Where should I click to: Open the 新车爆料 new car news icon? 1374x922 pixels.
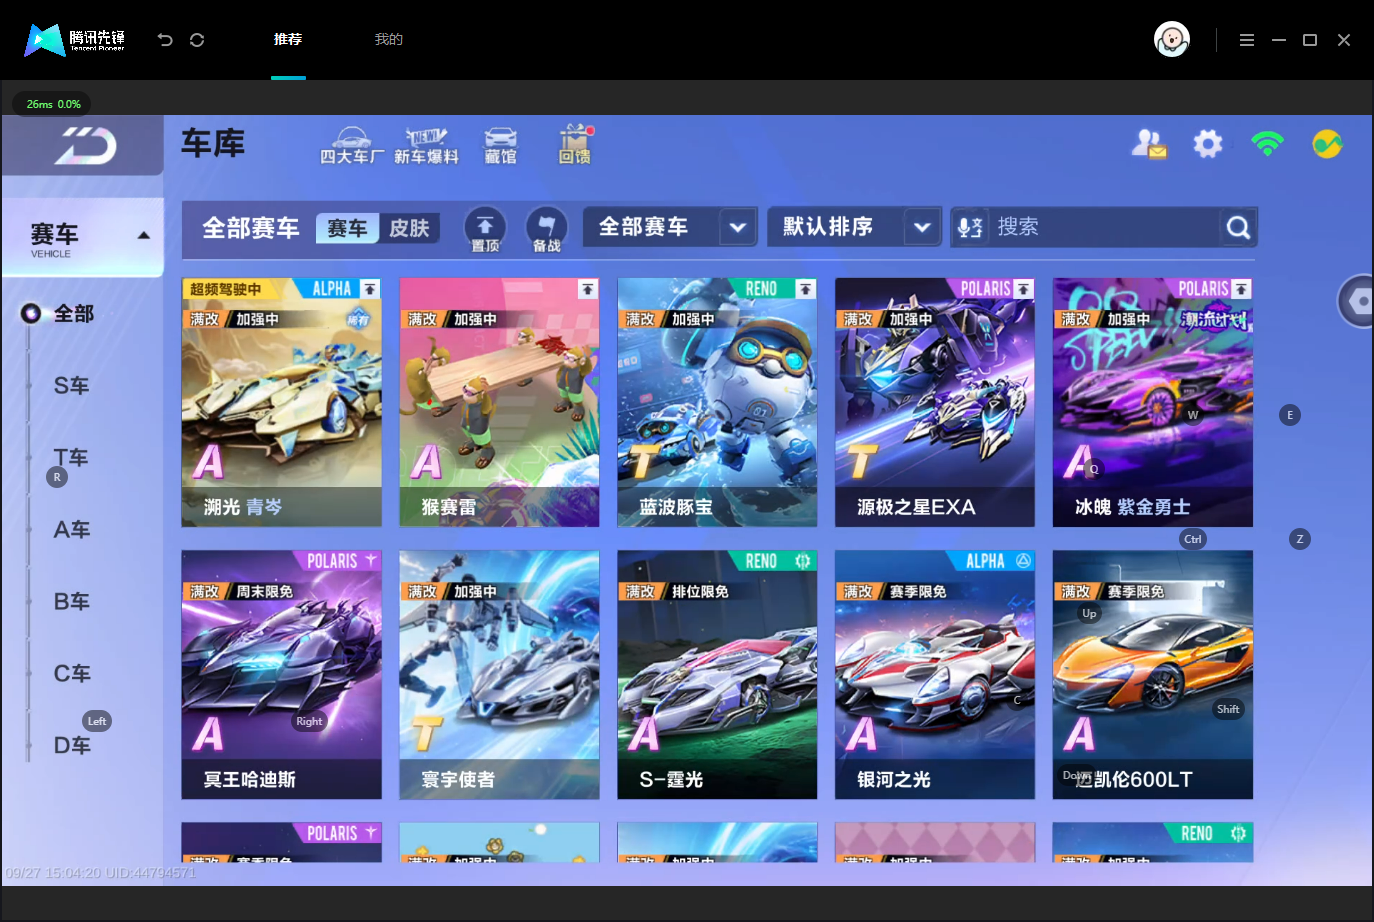(426, 146)
